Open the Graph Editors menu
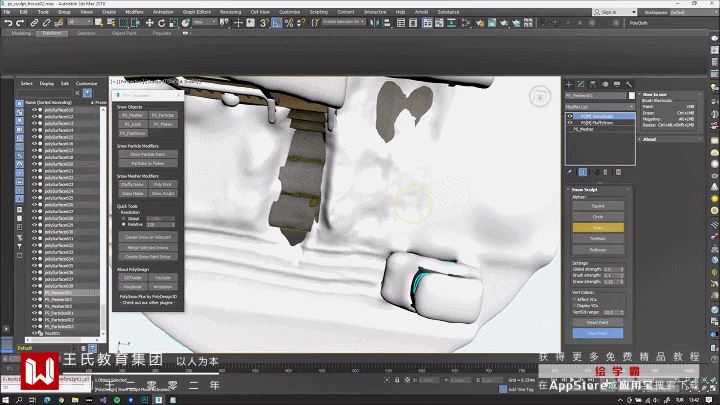 point(197,12)
